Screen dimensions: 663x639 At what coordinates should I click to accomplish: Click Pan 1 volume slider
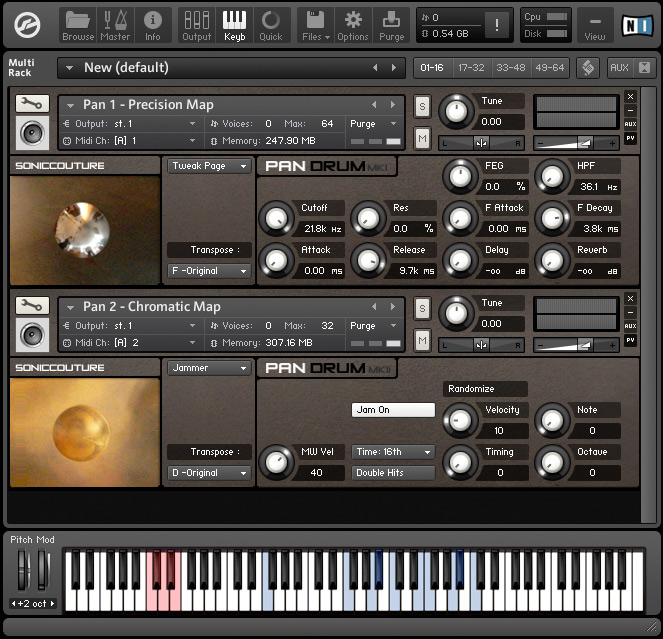pyautogui.click(x=576, y=143)
